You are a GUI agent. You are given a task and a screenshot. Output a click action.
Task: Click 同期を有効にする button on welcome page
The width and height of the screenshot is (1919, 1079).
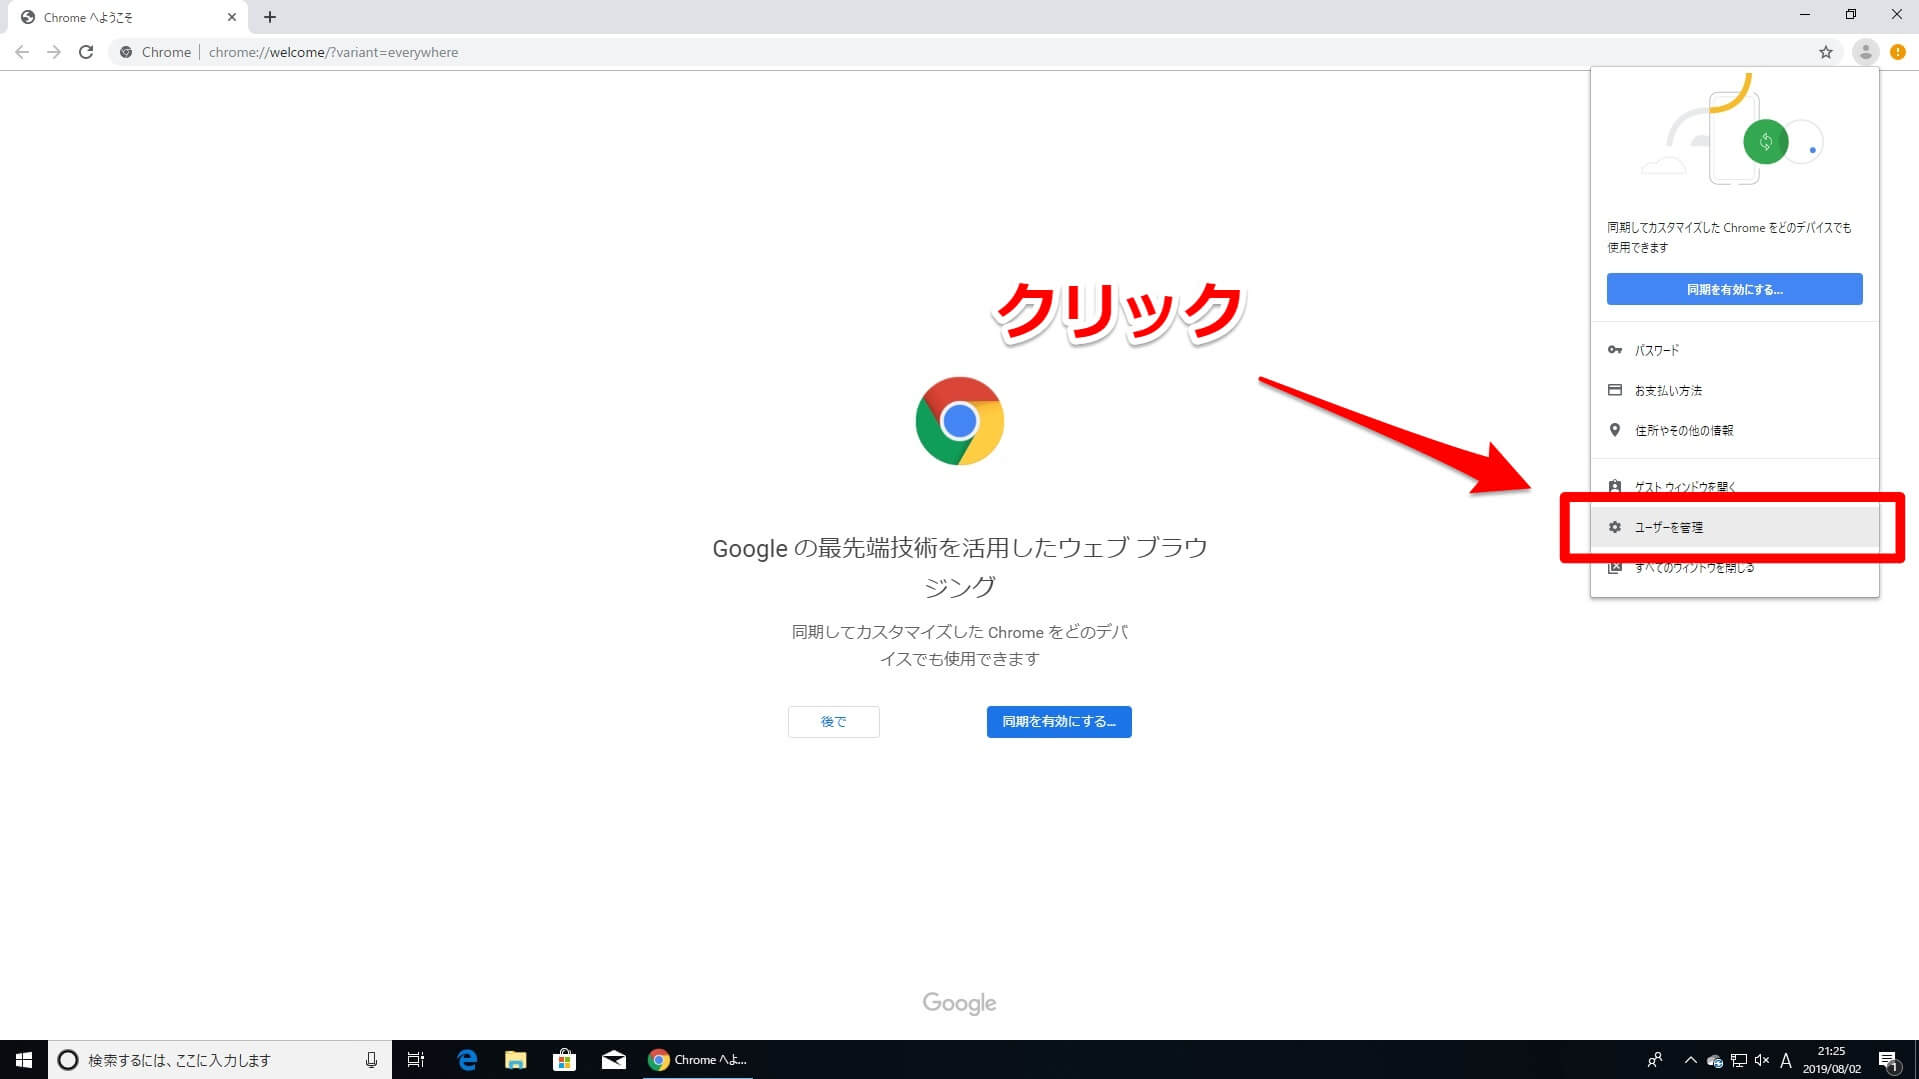[1059, 722]
